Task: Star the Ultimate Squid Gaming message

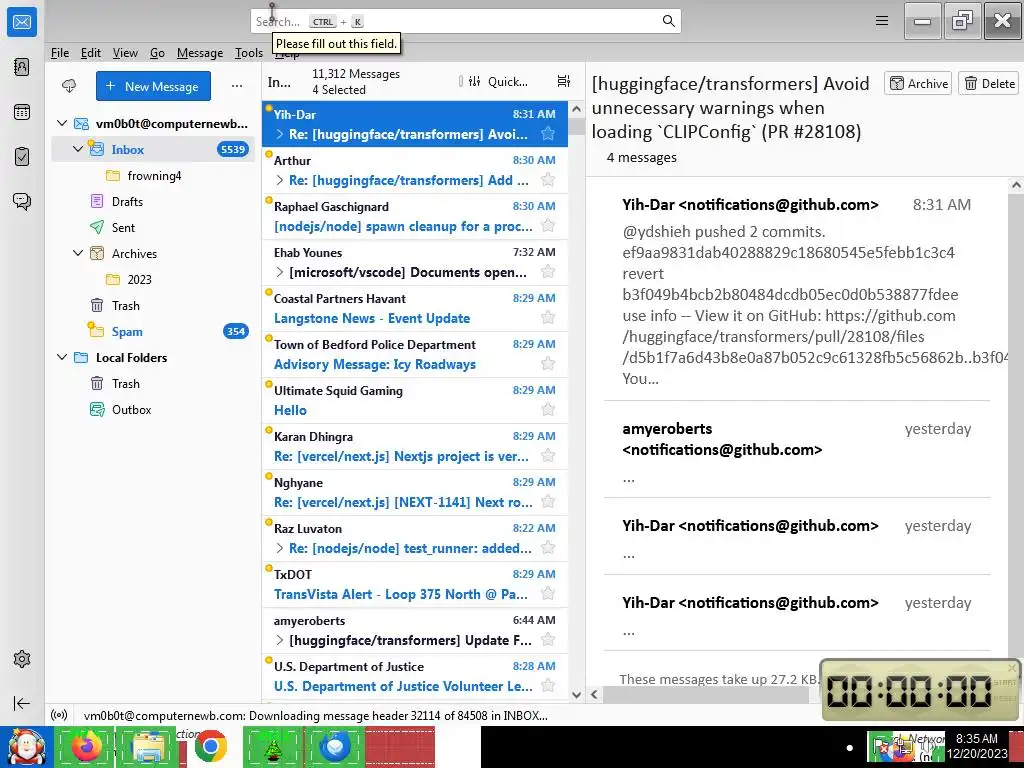Action: [548, 410]
